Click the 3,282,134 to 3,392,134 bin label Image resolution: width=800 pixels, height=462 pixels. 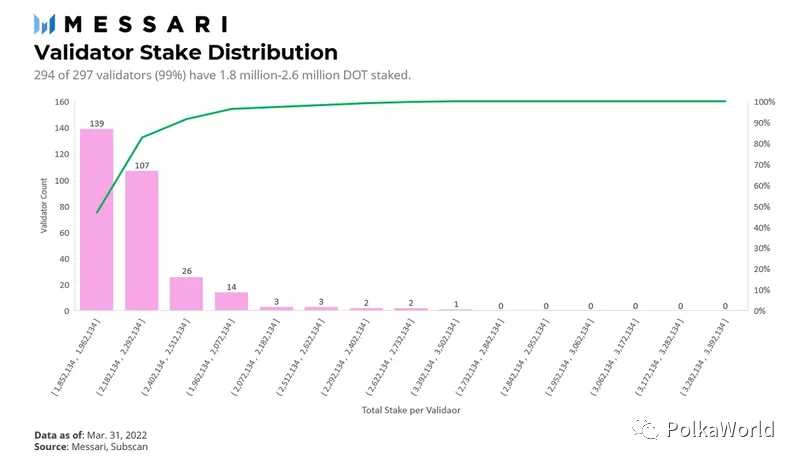pos(705,357)
